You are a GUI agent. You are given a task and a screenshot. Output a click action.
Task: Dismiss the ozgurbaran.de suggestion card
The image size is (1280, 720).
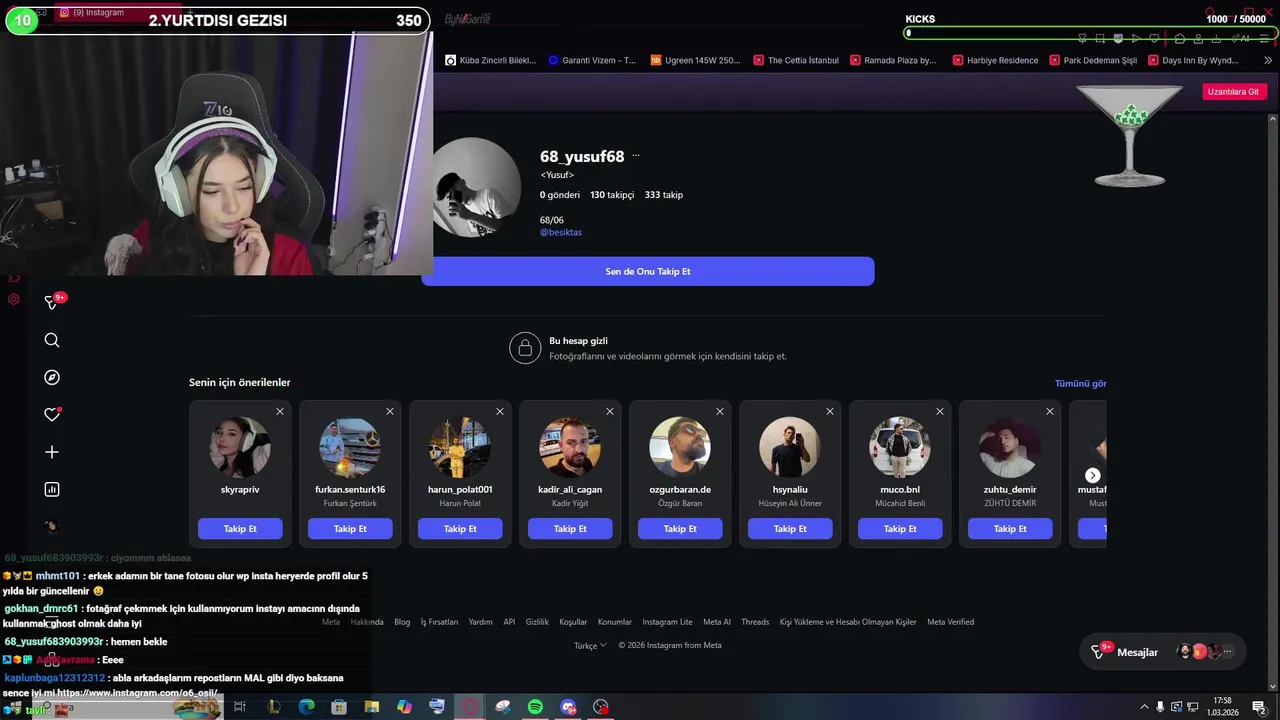720,411
